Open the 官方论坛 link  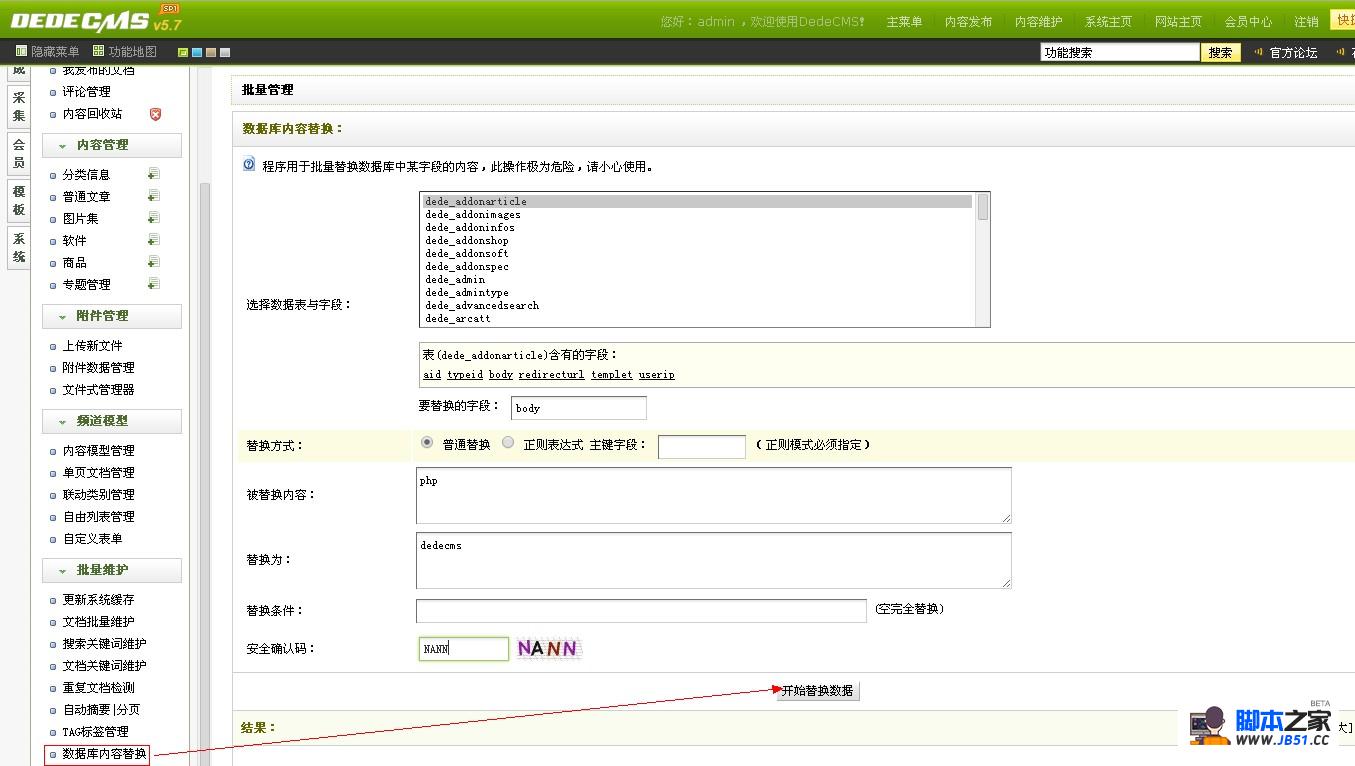(x=1293, y=52)
